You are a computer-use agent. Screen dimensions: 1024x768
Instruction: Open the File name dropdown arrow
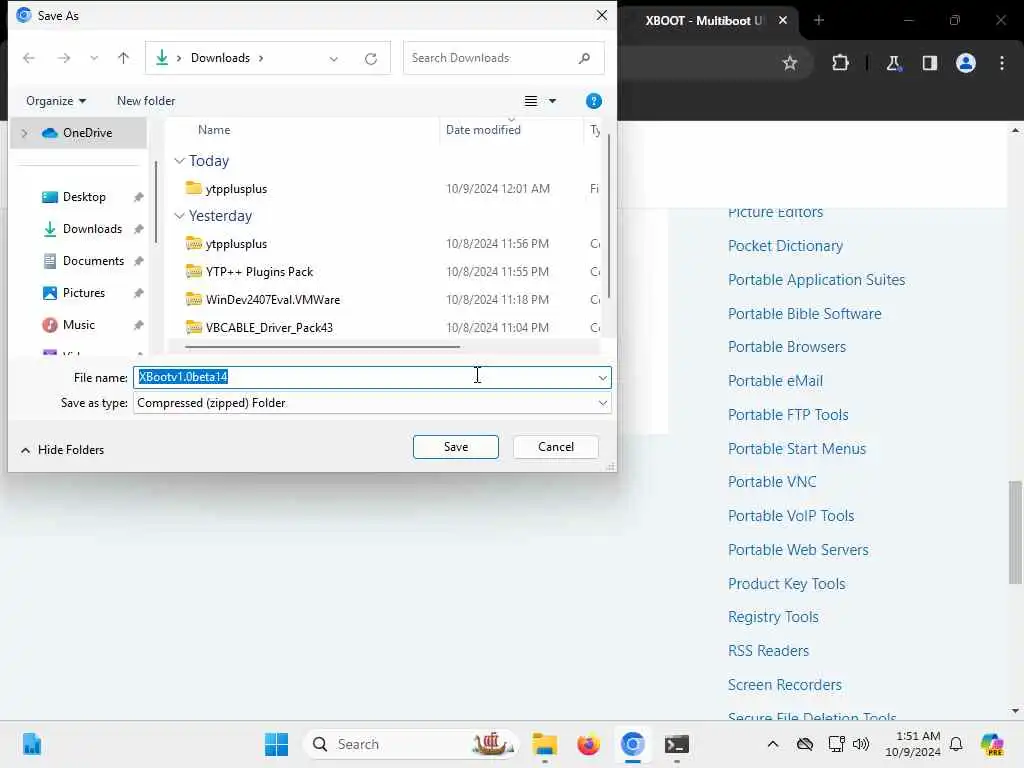(x=602, y=377)
